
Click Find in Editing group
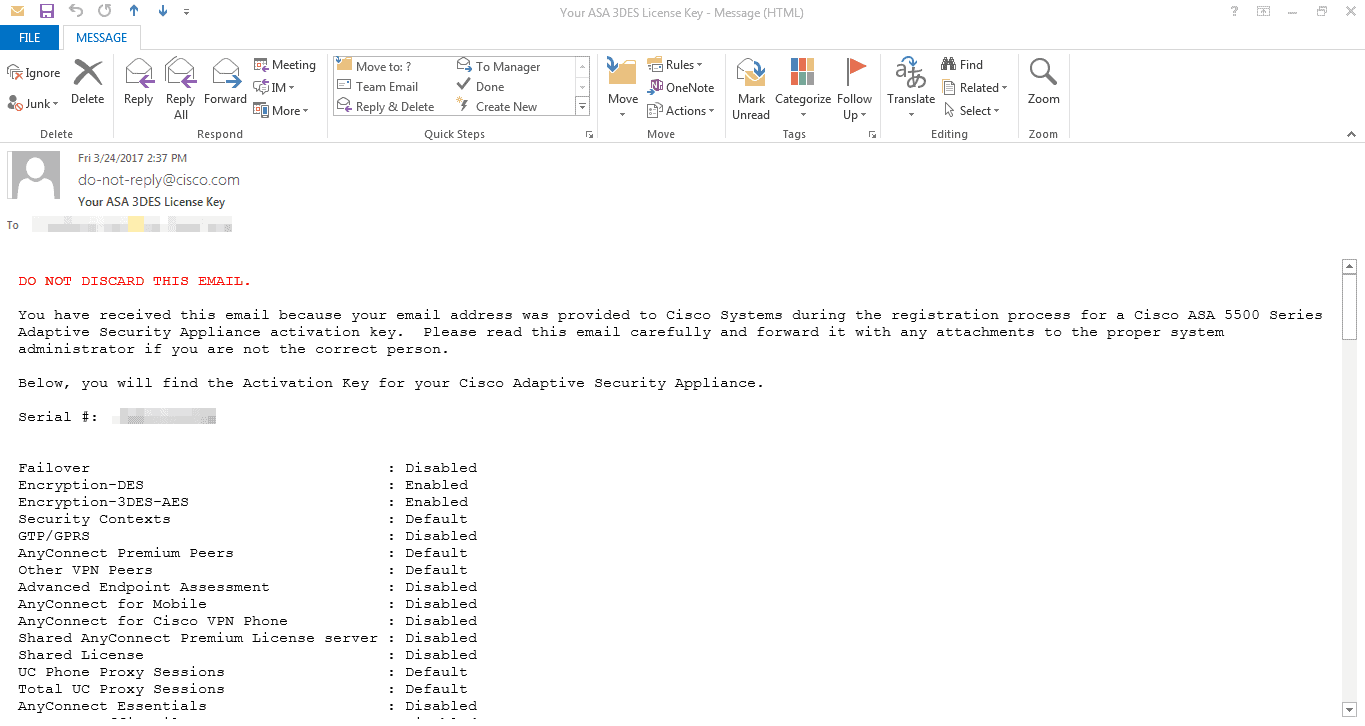[962, 65]
